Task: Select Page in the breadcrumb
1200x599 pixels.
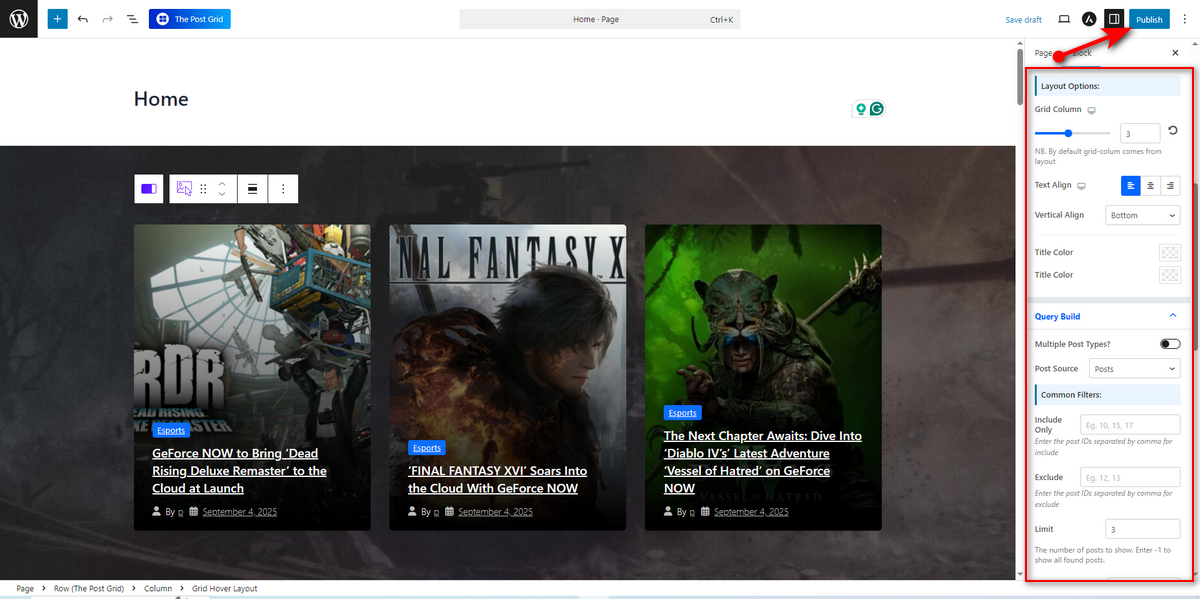Action: [x=25, y=588]
